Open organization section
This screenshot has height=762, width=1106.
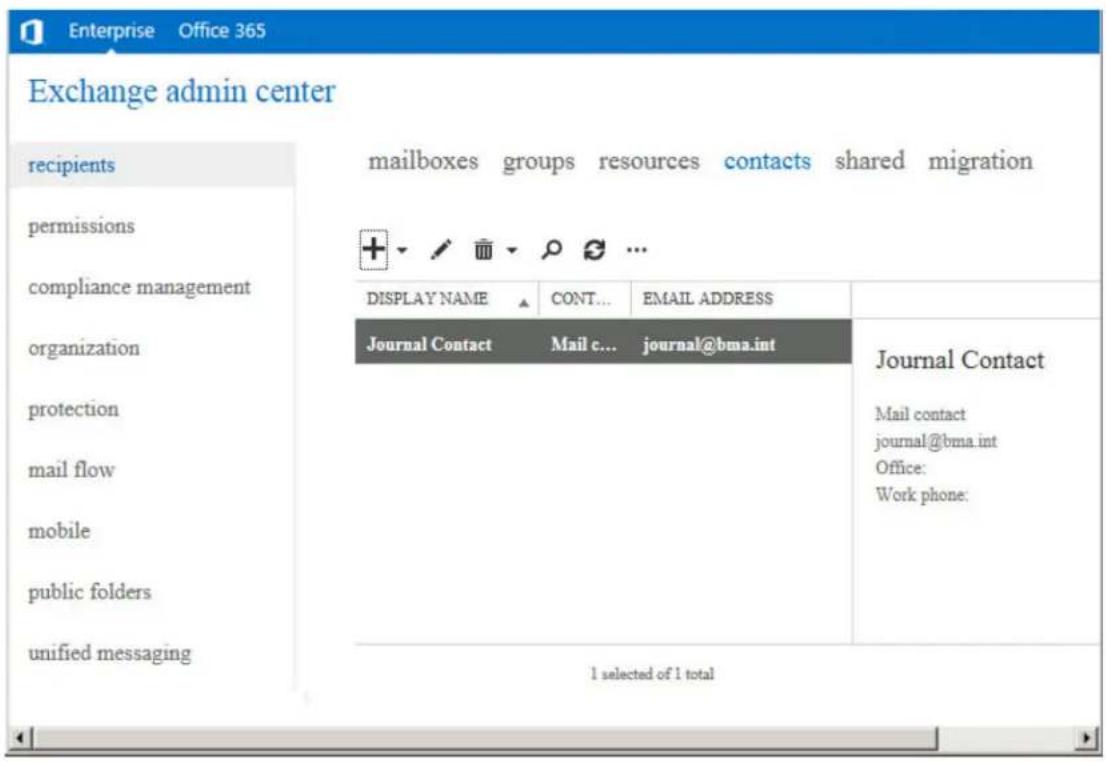(84, 349)
